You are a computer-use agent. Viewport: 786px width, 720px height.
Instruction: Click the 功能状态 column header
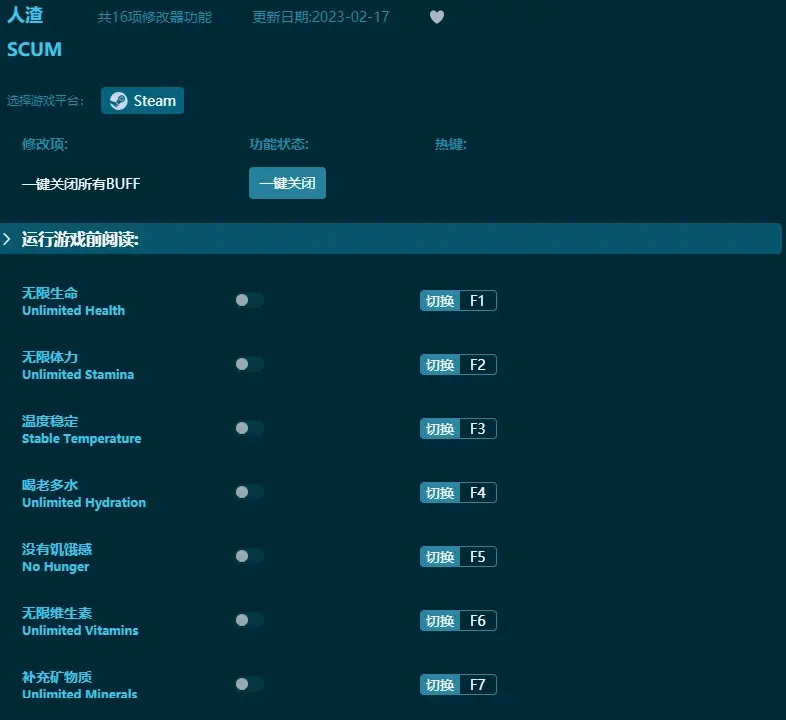(x=279, y=144)
